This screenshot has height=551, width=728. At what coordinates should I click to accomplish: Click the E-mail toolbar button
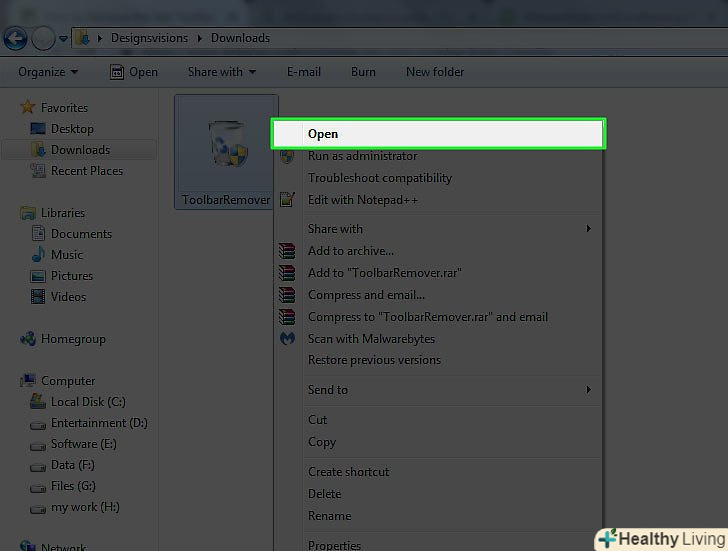pyautogui.click(x=304, y=72)
